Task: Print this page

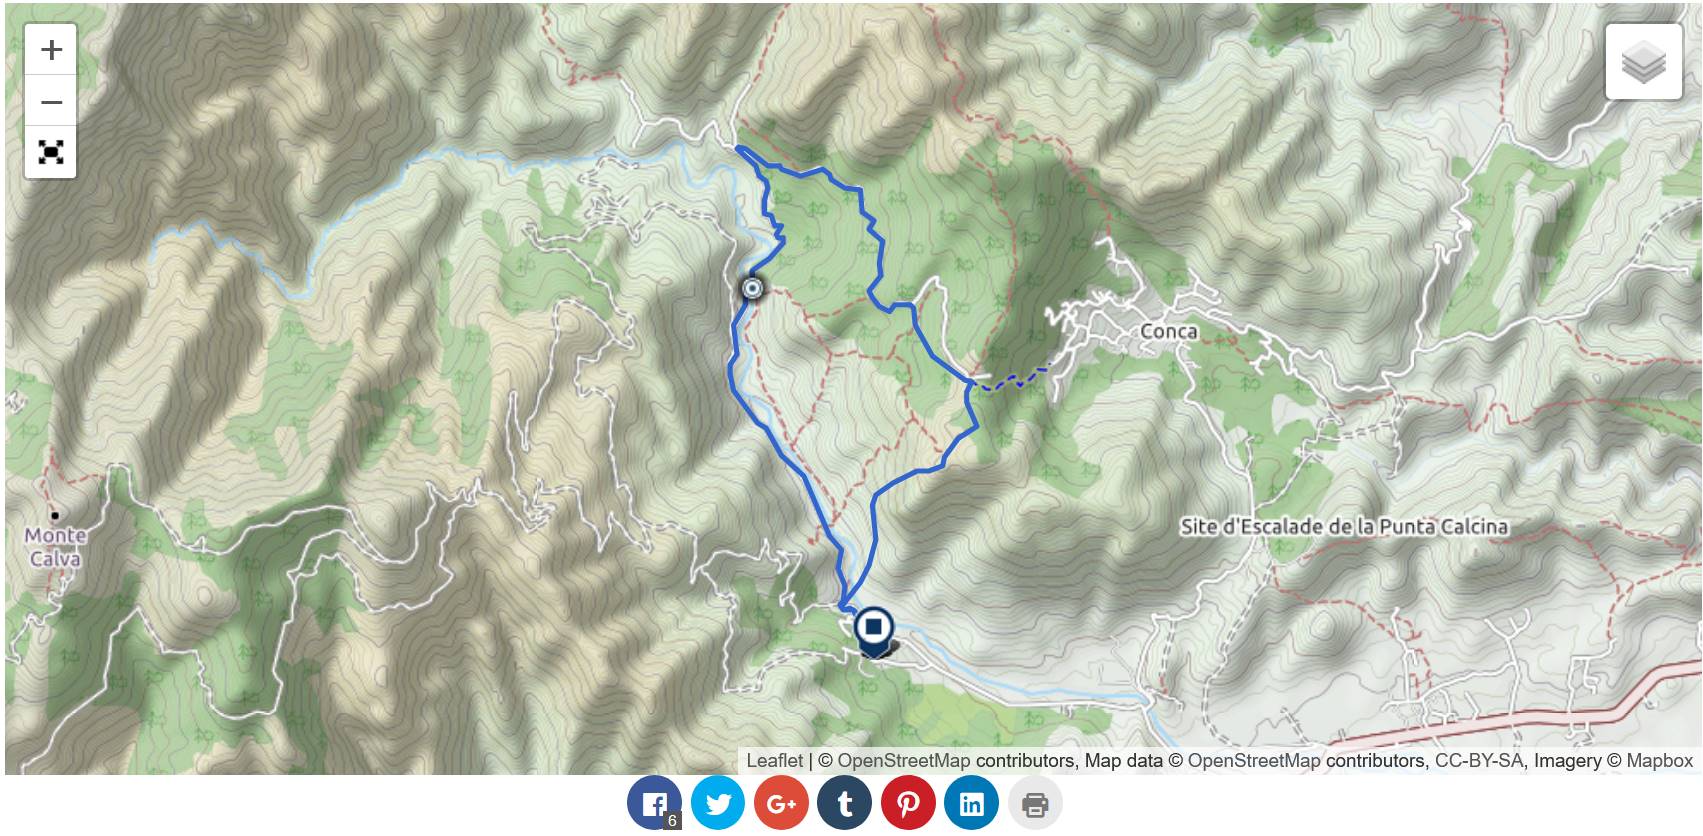Action: [1035, 803]
